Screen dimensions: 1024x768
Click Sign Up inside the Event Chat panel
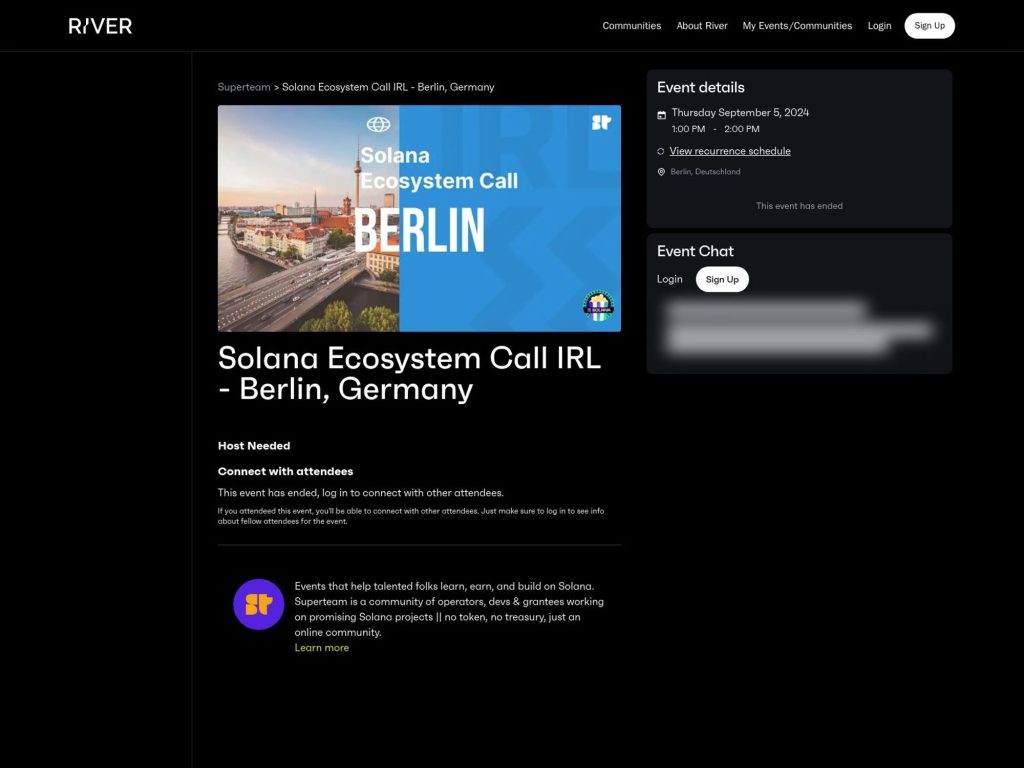(x=722, y=279)
